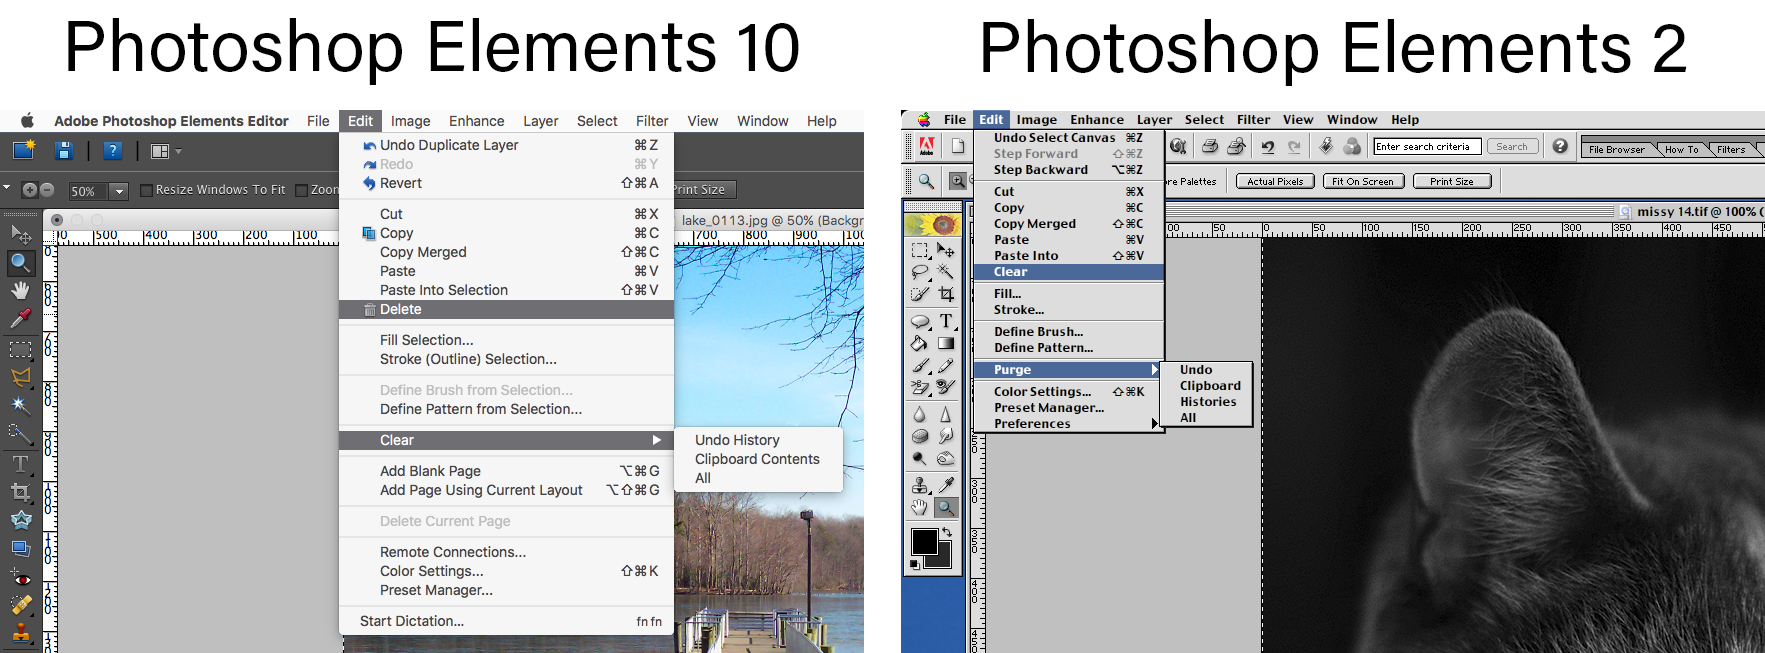Choose Fill Selection in Elements 10 Edit menu

(506, 340)
